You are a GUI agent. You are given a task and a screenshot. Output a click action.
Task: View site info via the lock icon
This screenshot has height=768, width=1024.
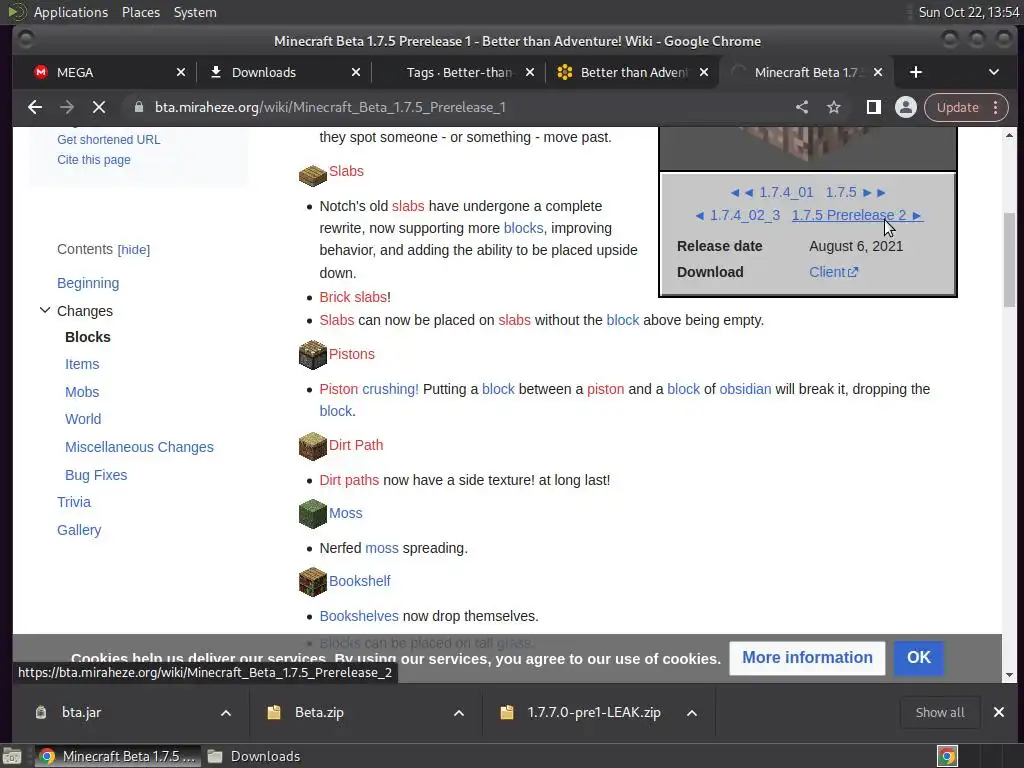pos(138,107)
